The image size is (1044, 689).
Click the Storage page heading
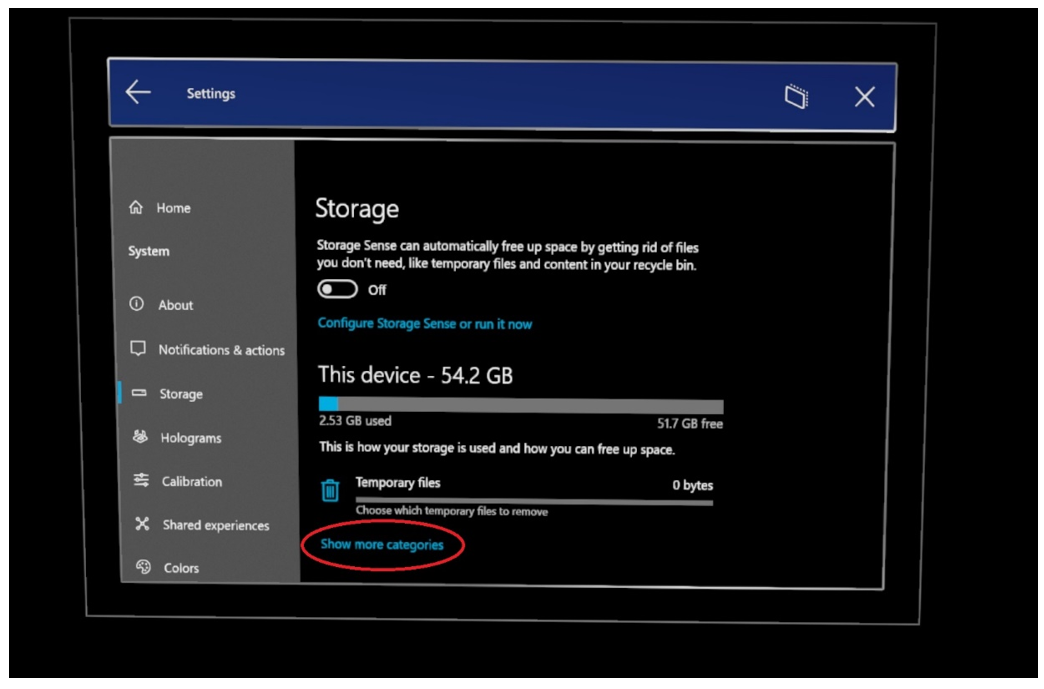click(x=357, y=209)
